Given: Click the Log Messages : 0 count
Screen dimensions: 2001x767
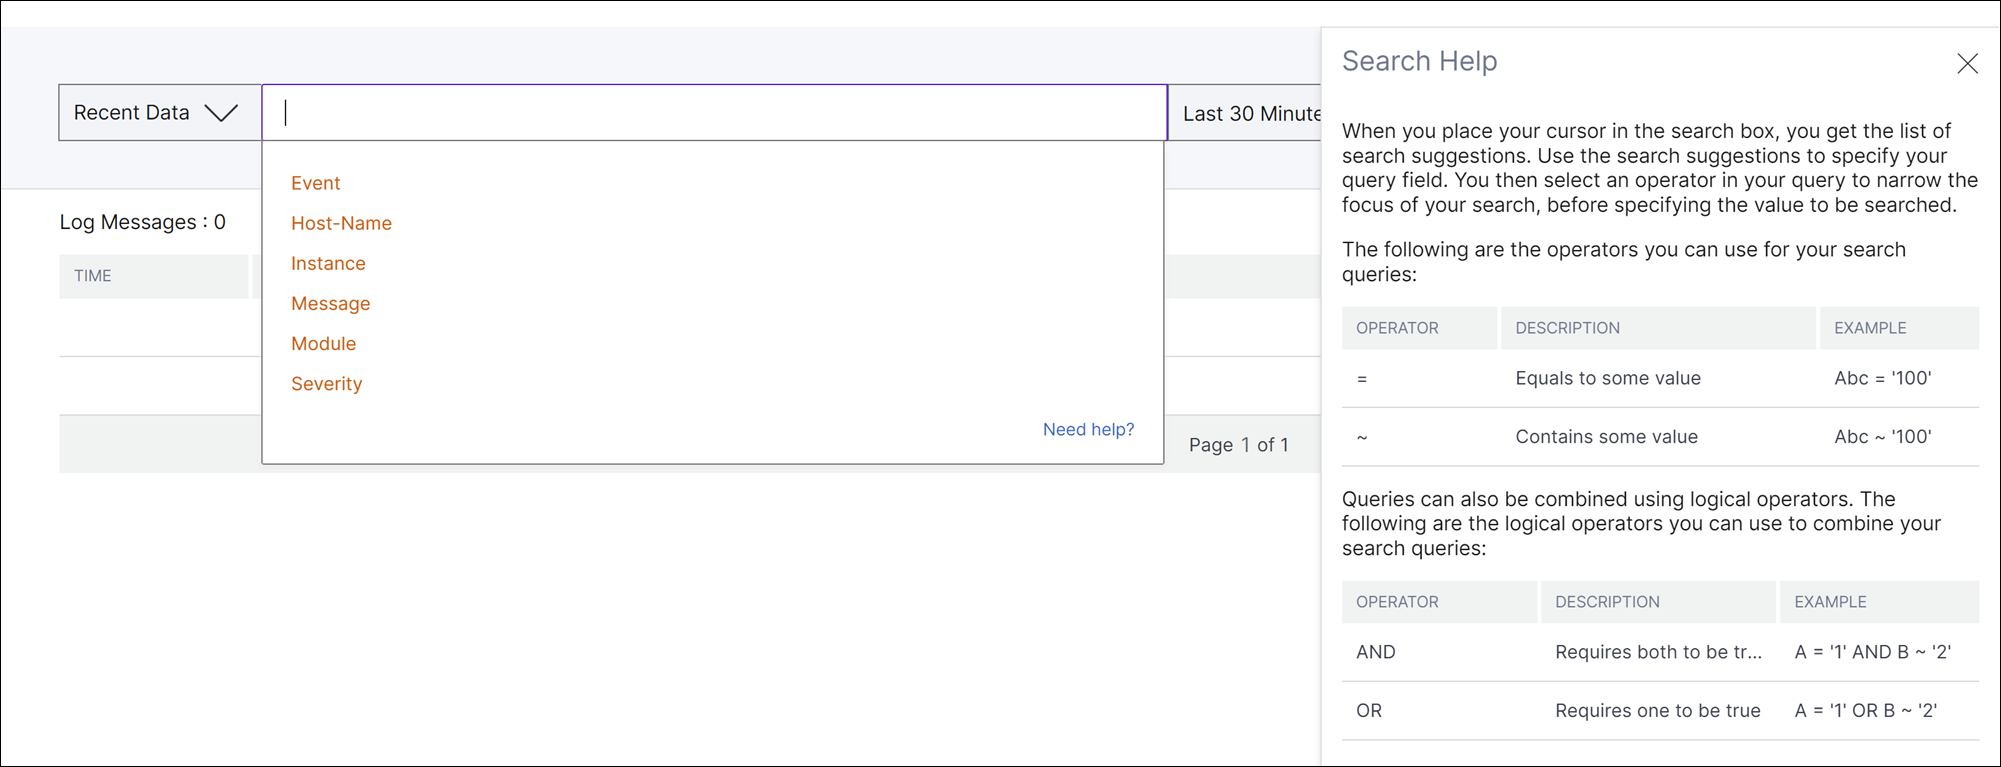Looking at the screenshot, I should click(x=143, y=222).
